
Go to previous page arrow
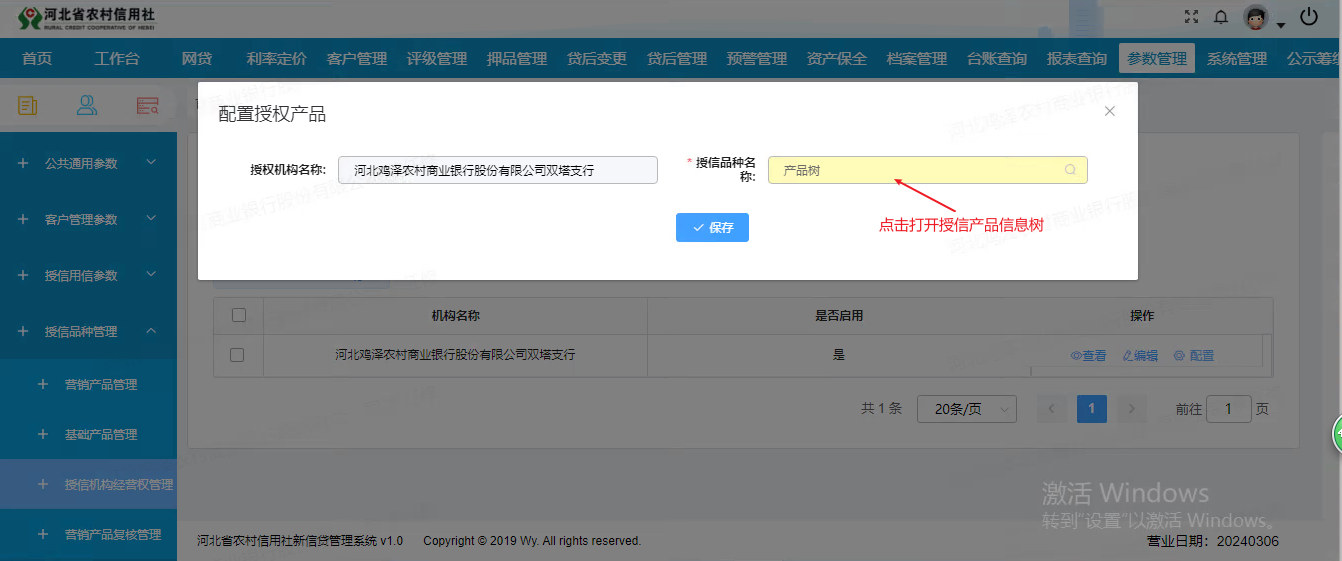click(x=1051, y=408)
